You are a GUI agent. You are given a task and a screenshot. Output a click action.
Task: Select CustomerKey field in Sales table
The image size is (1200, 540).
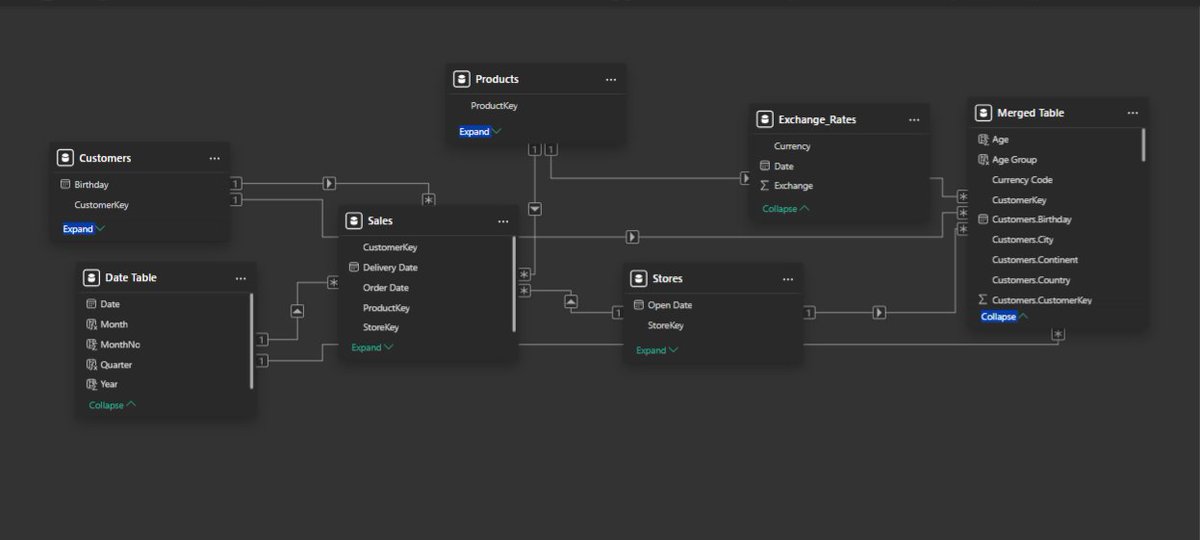(390, 247)
